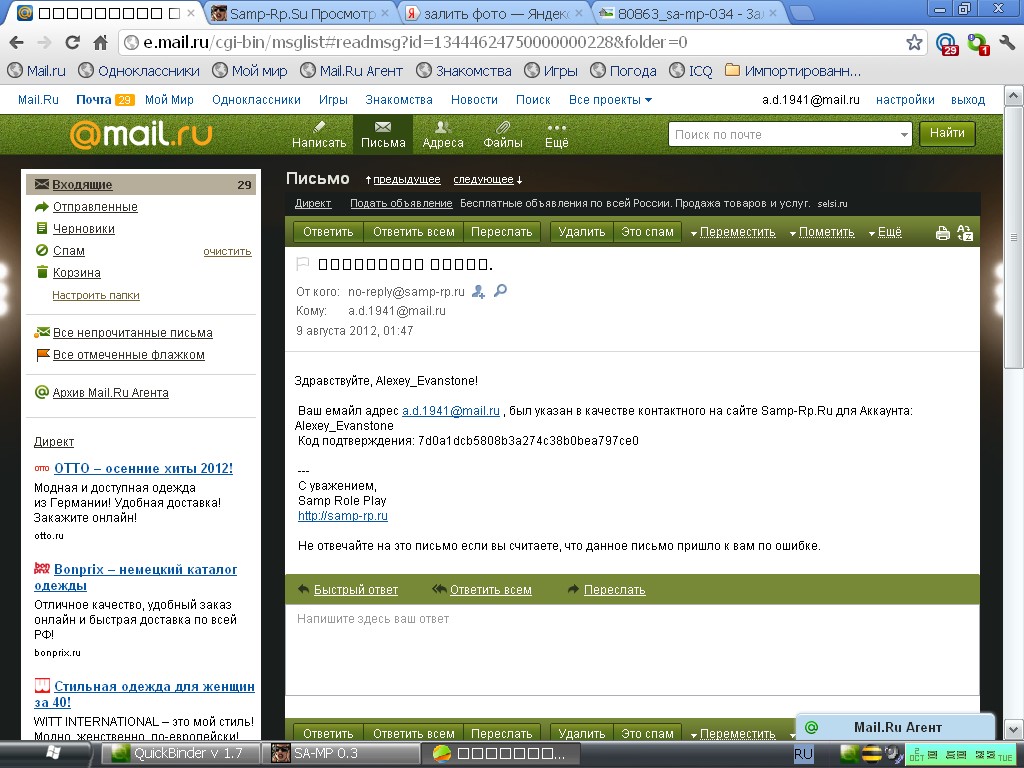This screenshot has height=768, width=1024.
Task: Click the top Удалить button
Action: click(582, 232)
